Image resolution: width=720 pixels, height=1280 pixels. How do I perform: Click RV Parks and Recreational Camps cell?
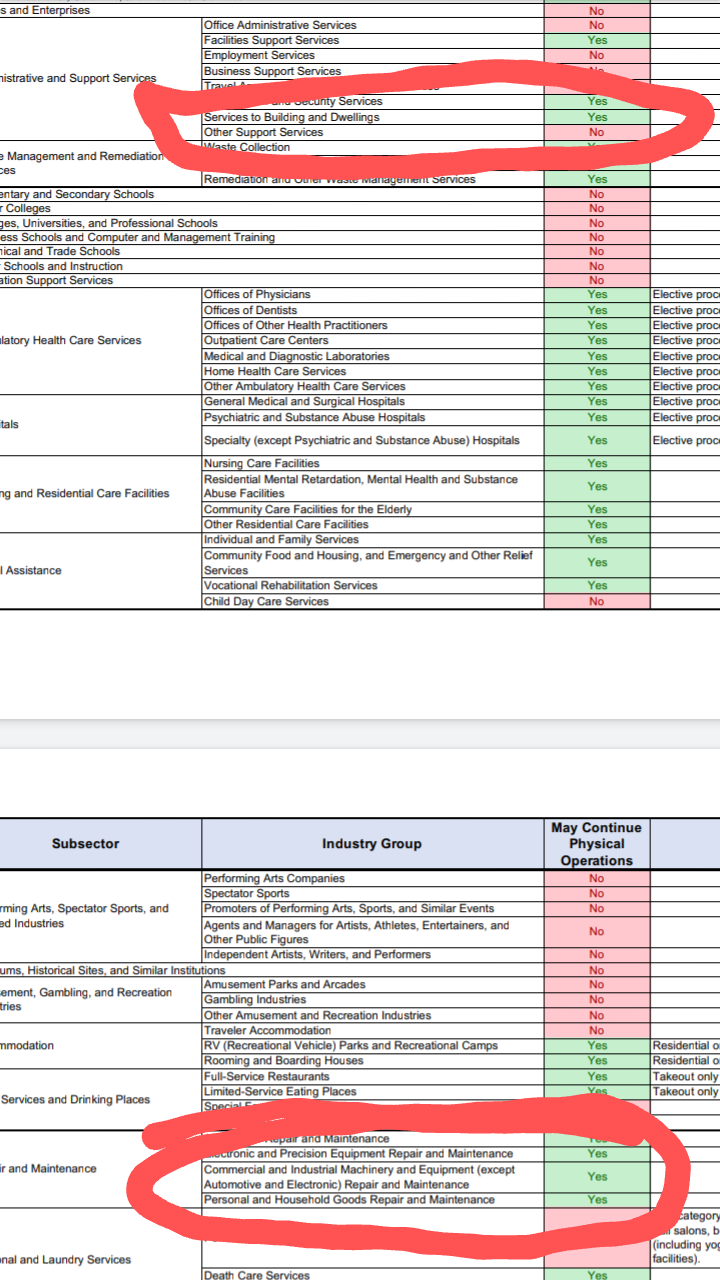[x=373, y=1045]
